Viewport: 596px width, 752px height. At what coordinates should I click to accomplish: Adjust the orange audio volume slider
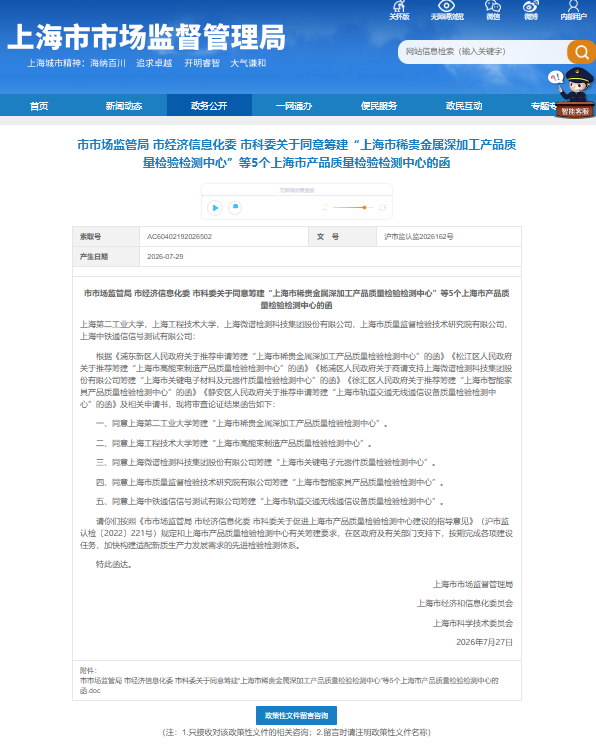353,208
